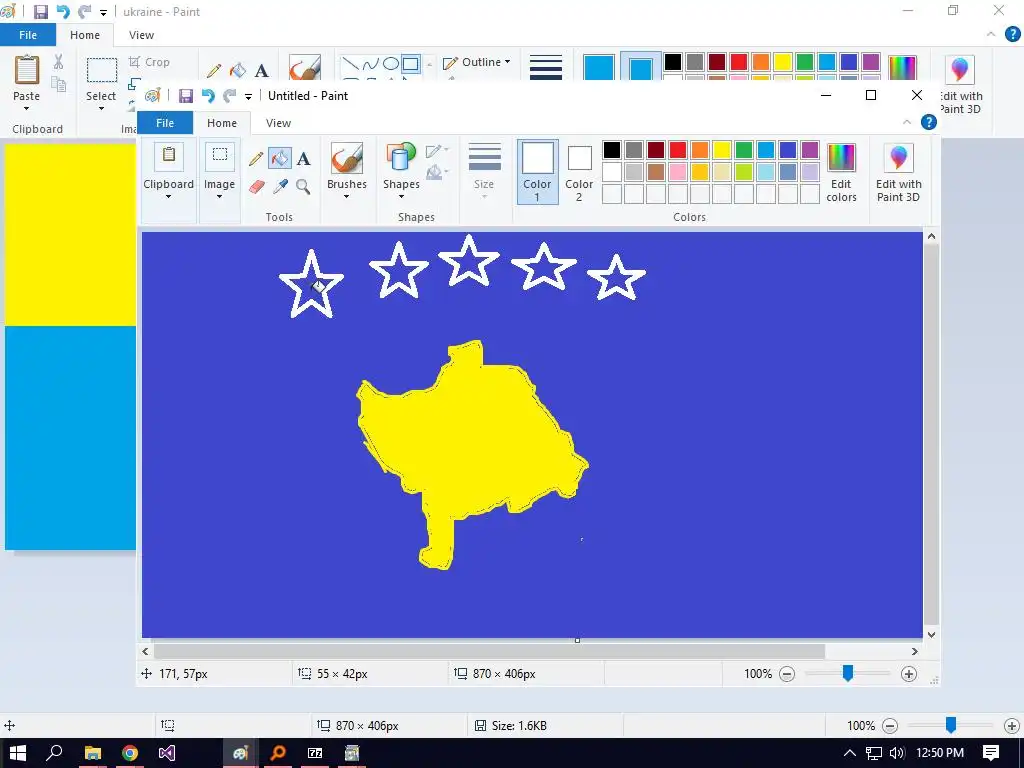
Task: Open the Shapes gallery dropdown
Action: (401, 197)
